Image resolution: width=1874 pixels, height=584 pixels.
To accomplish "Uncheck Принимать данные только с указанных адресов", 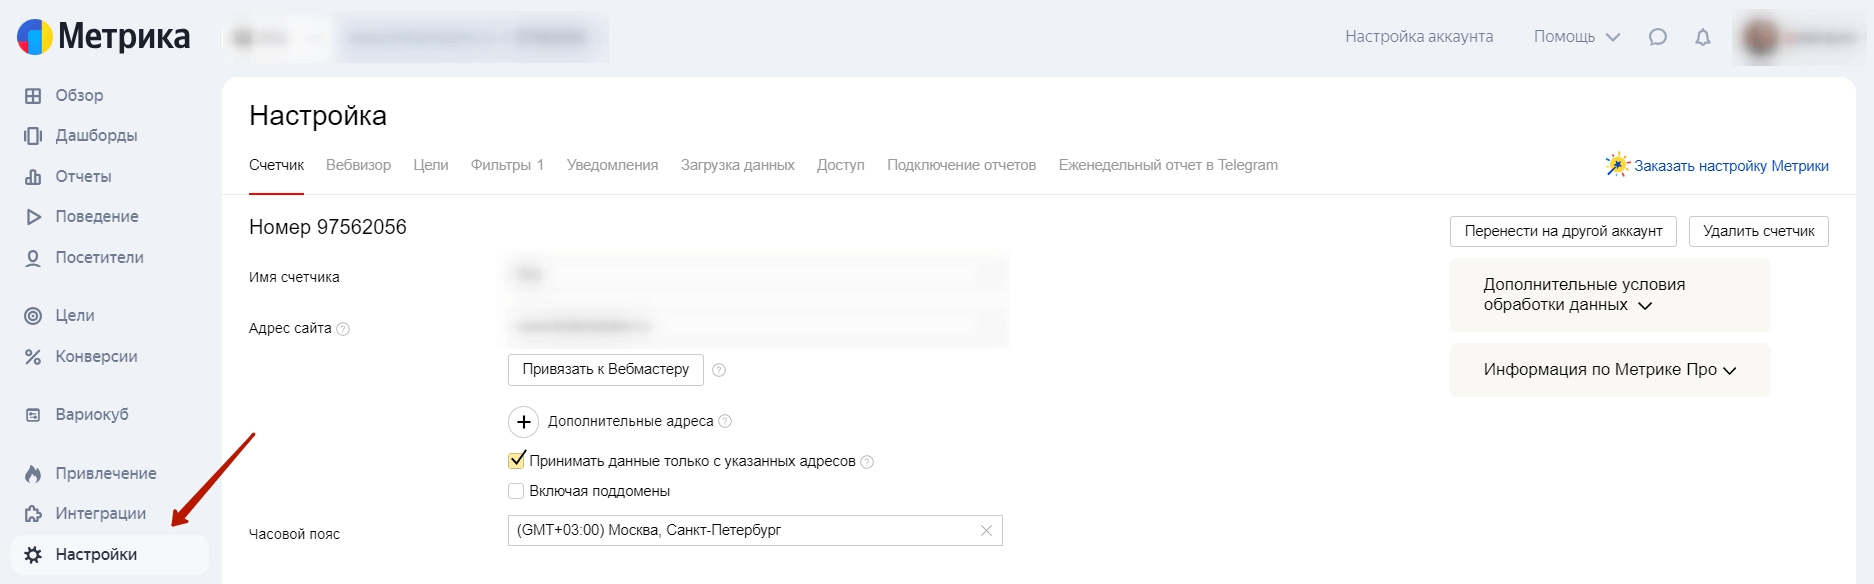I will (x=516, y=461).
